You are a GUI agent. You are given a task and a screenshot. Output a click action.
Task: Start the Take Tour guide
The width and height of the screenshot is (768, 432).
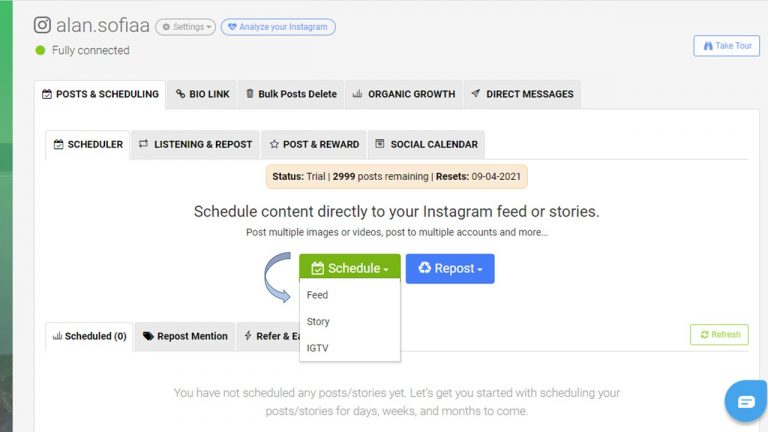[726, 46]
